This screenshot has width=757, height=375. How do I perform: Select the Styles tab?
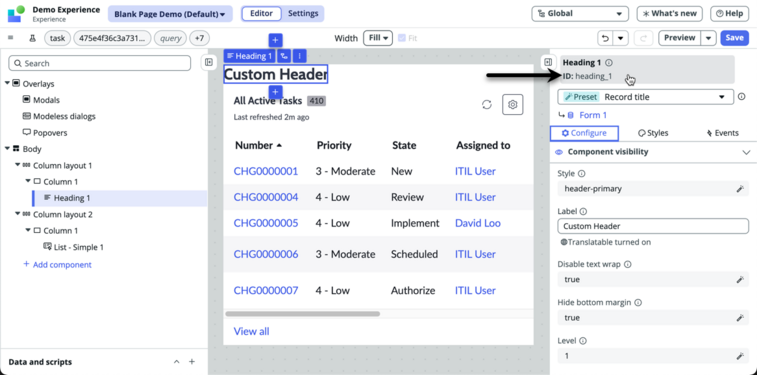coord(653,133)
